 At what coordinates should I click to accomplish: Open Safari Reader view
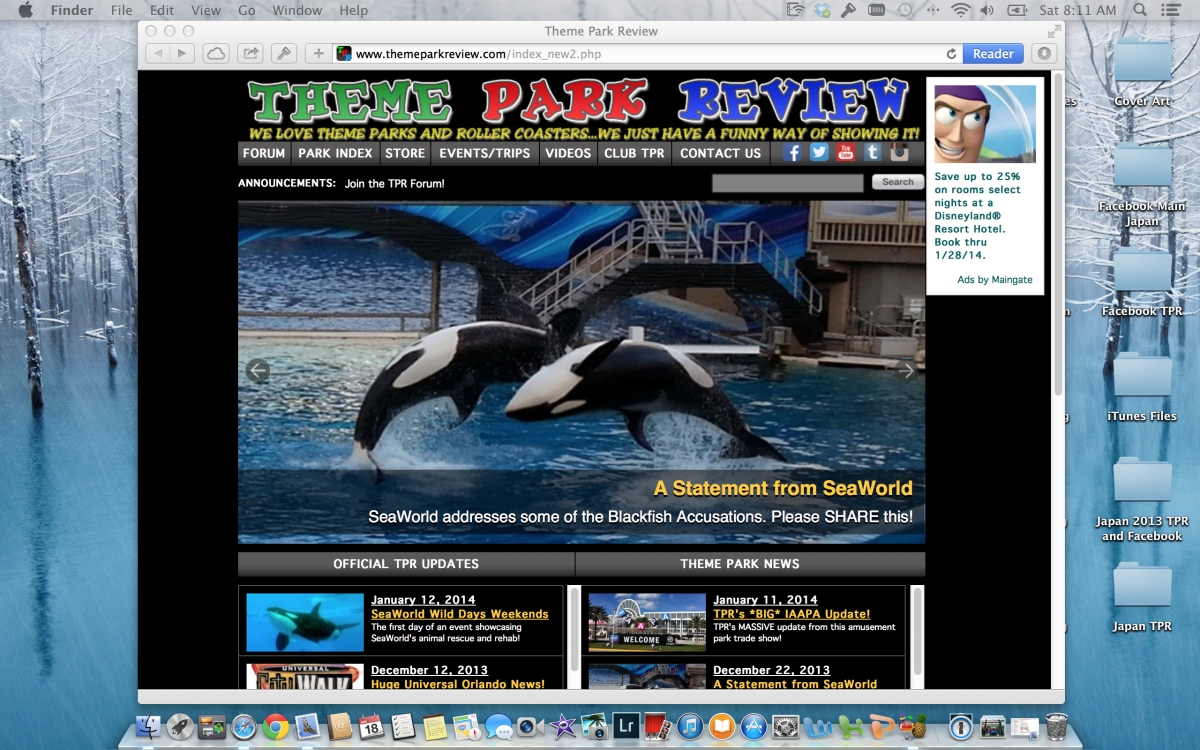[x=993, y=54]
